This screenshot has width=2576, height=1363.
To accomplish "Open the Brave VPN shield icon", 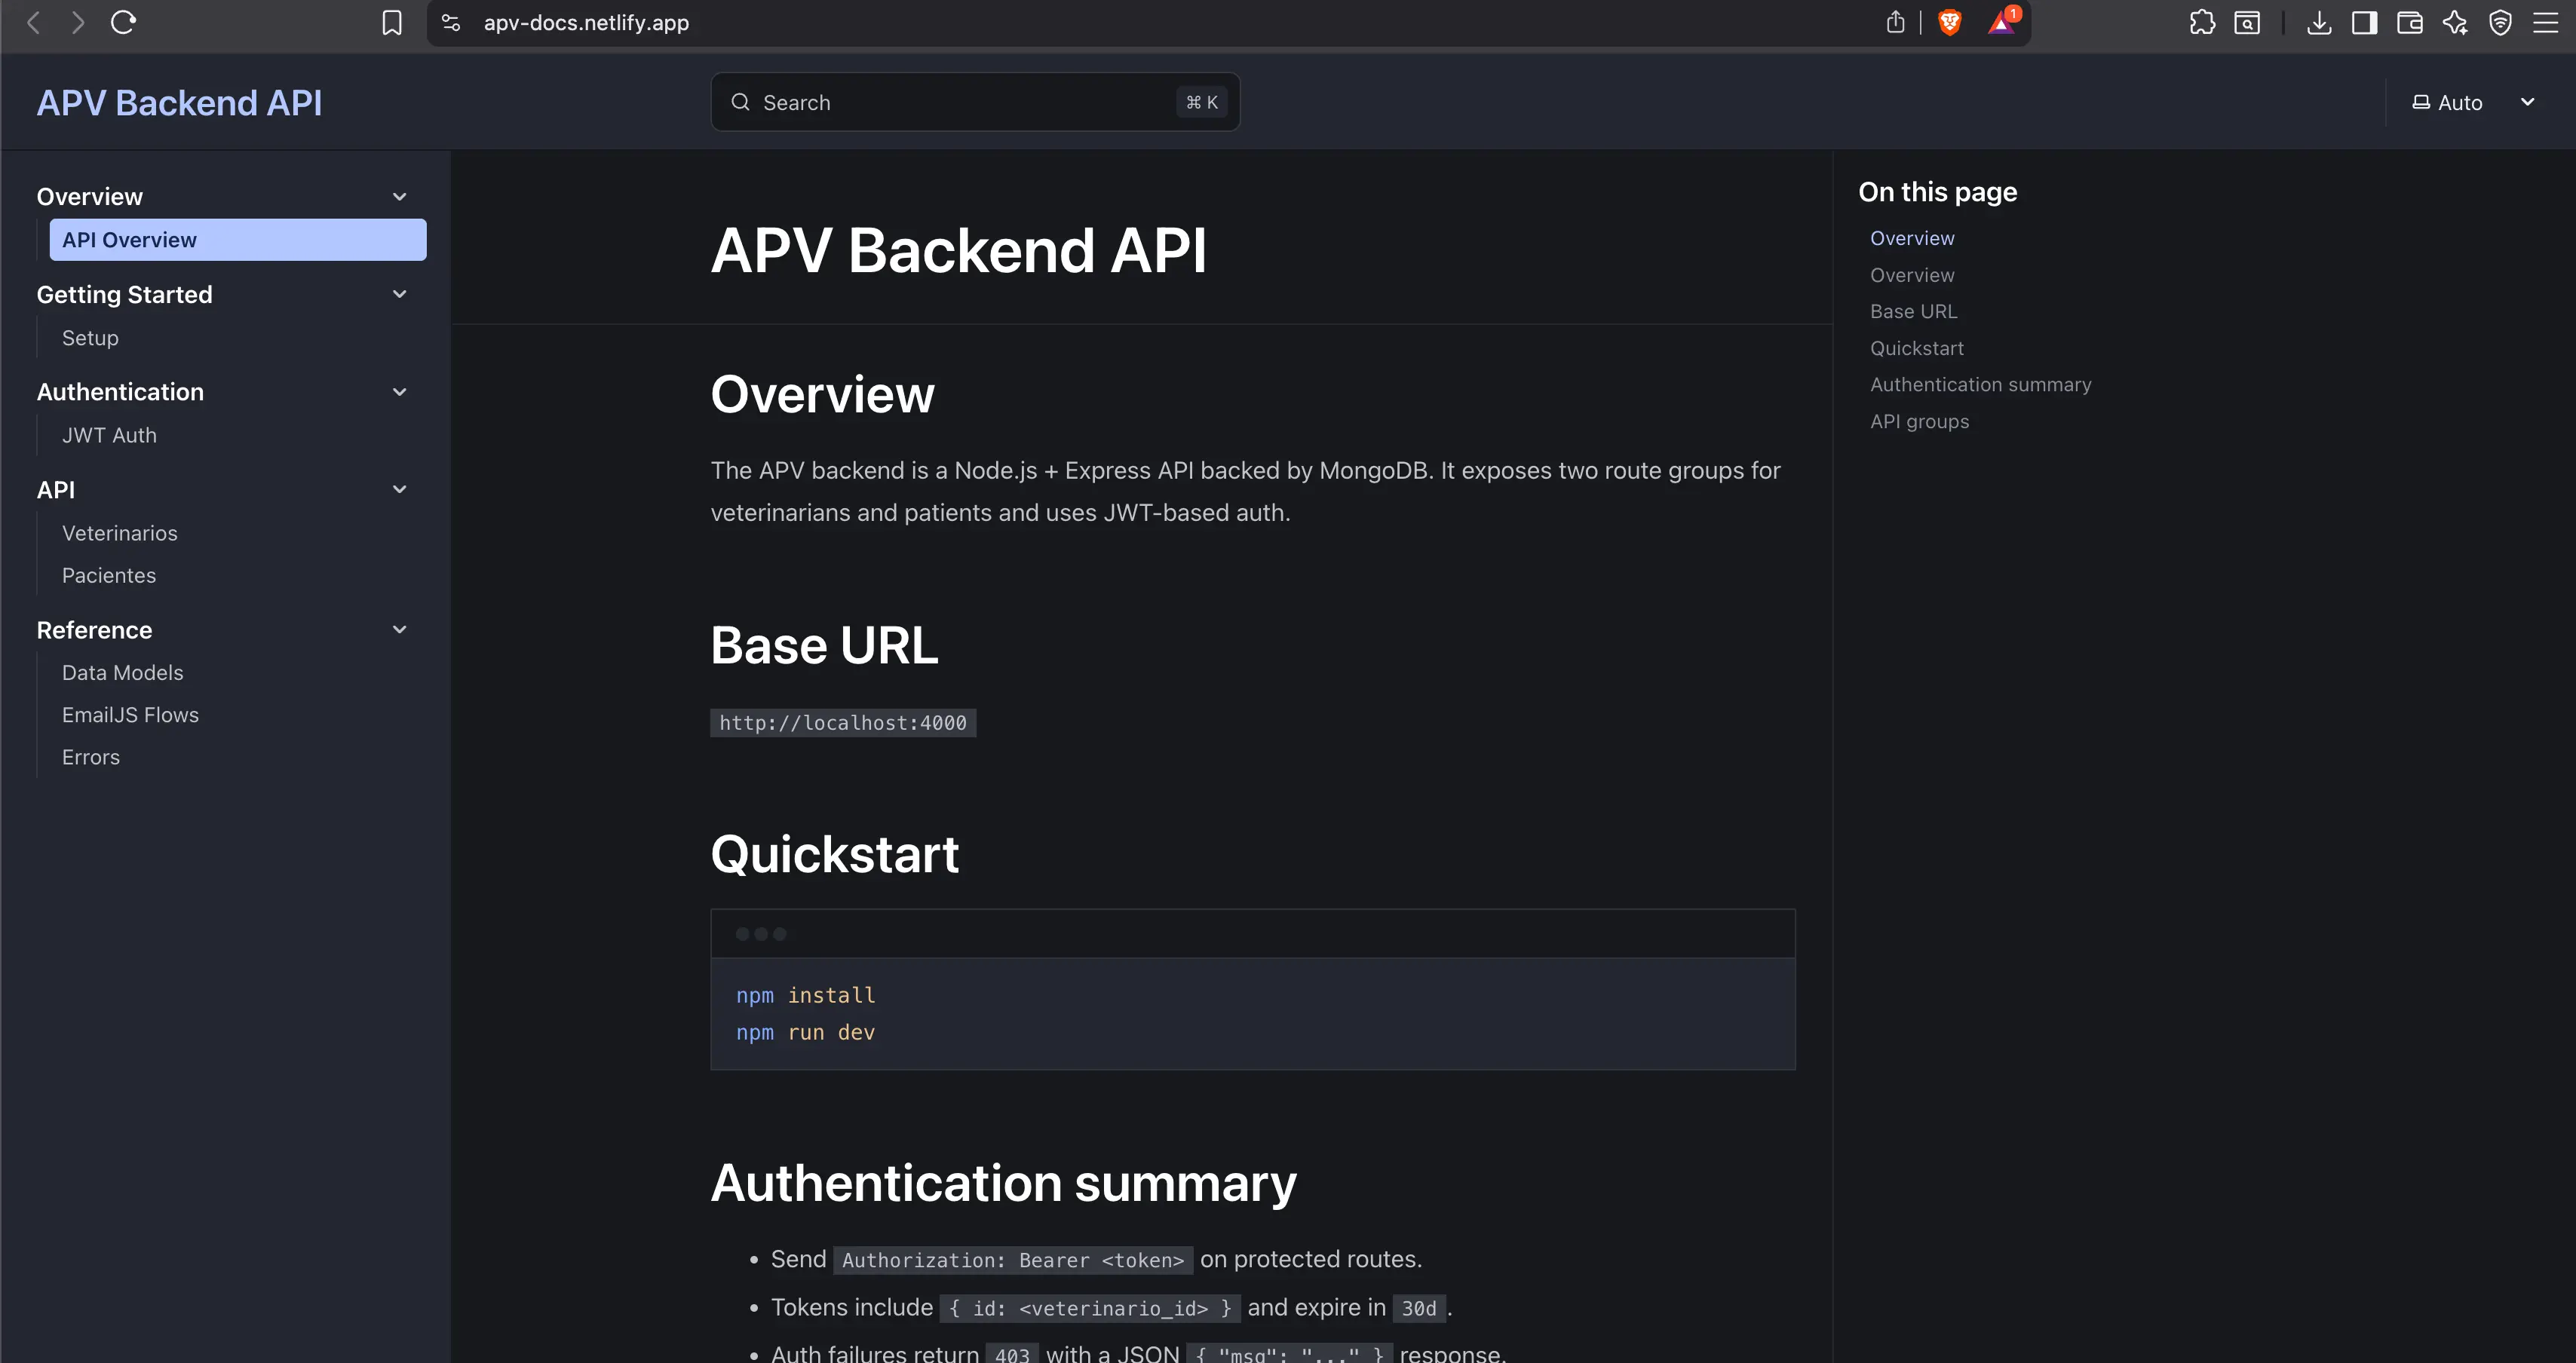I will (x=2501, y=22).
